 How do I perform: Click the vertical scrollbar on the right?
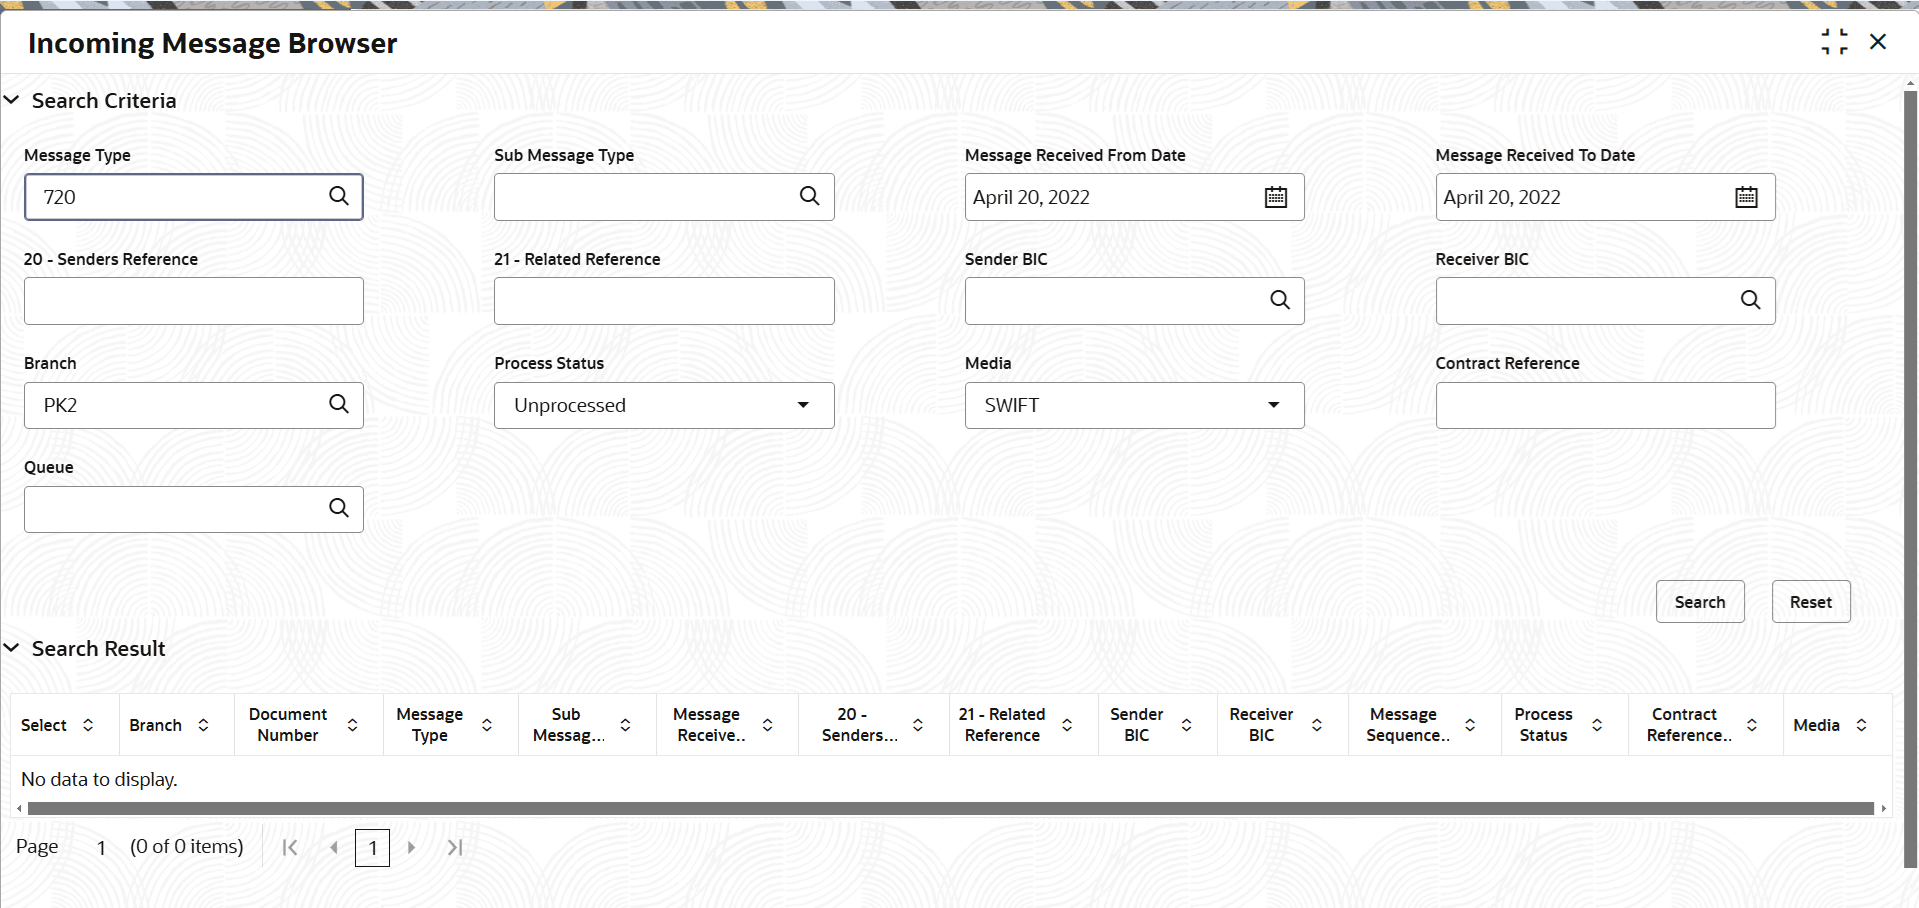pos(1910,480)
